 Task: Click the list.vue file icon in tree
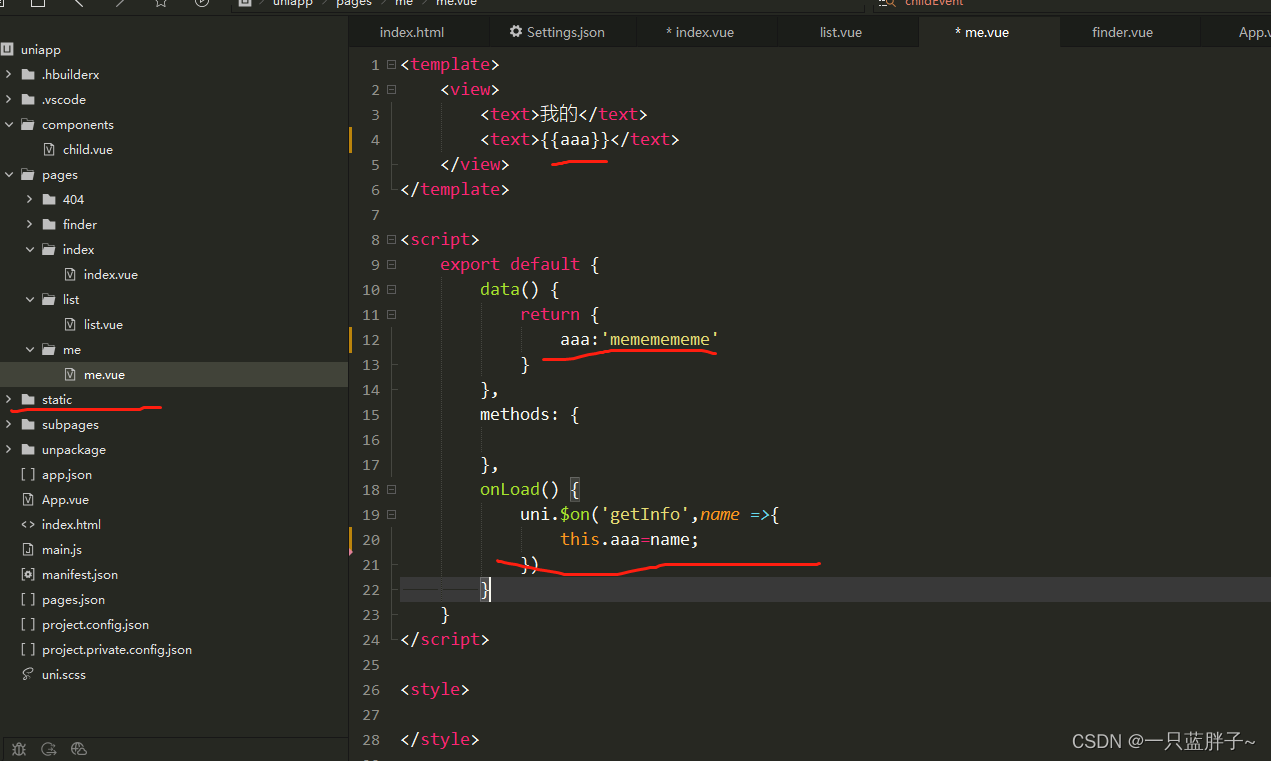click(70, 325)
